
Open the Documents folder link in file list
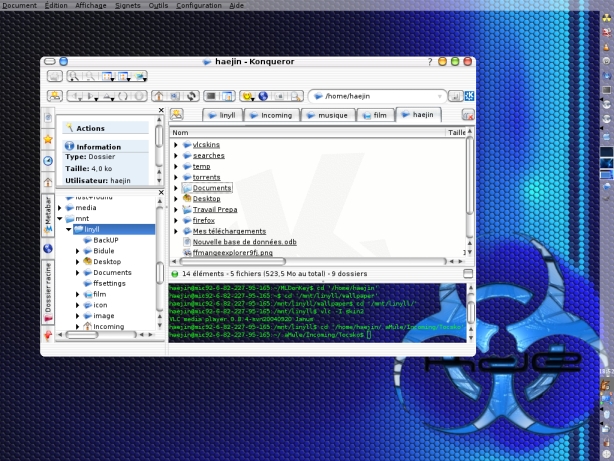coord(212,188)
